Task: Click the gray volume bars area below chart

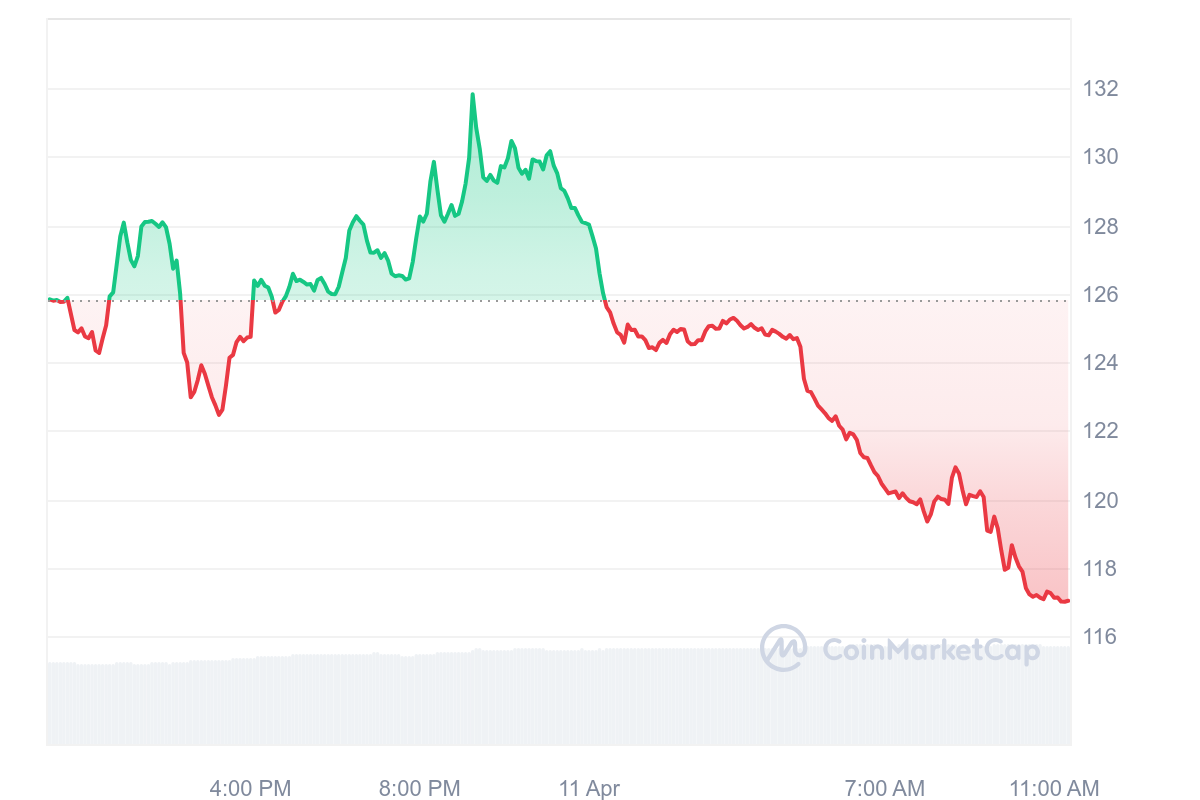Action: 558,697
